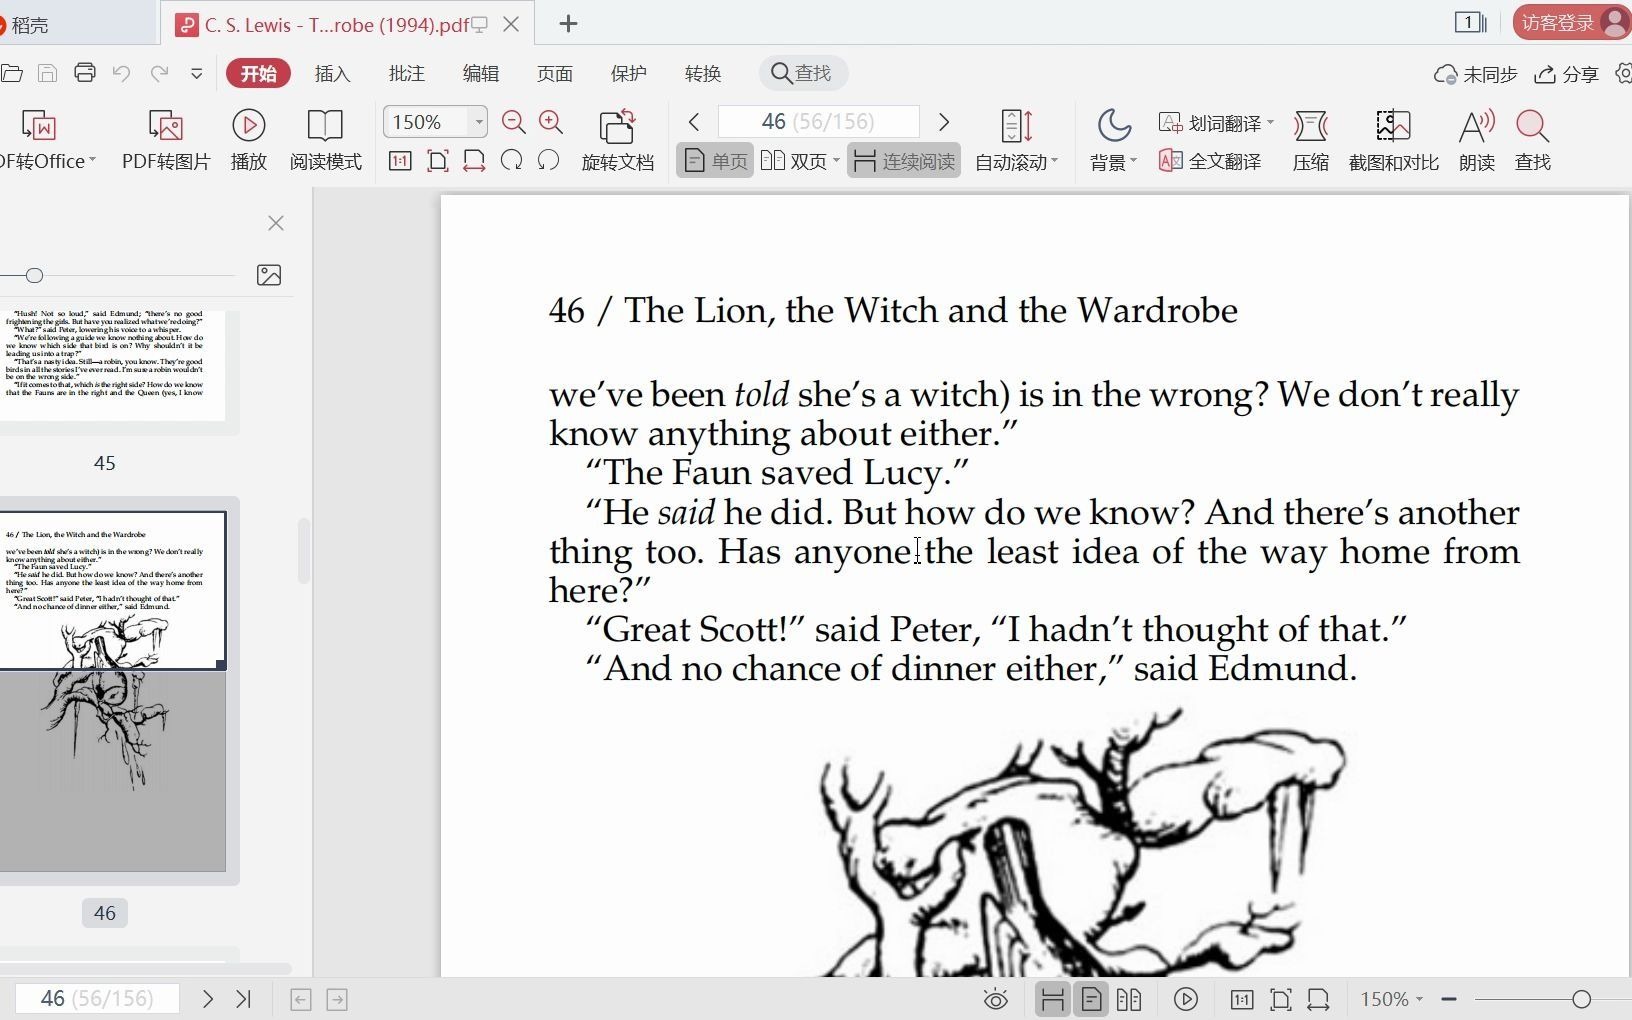Switch to the 页面 ribbon tab

pos(555,73)
